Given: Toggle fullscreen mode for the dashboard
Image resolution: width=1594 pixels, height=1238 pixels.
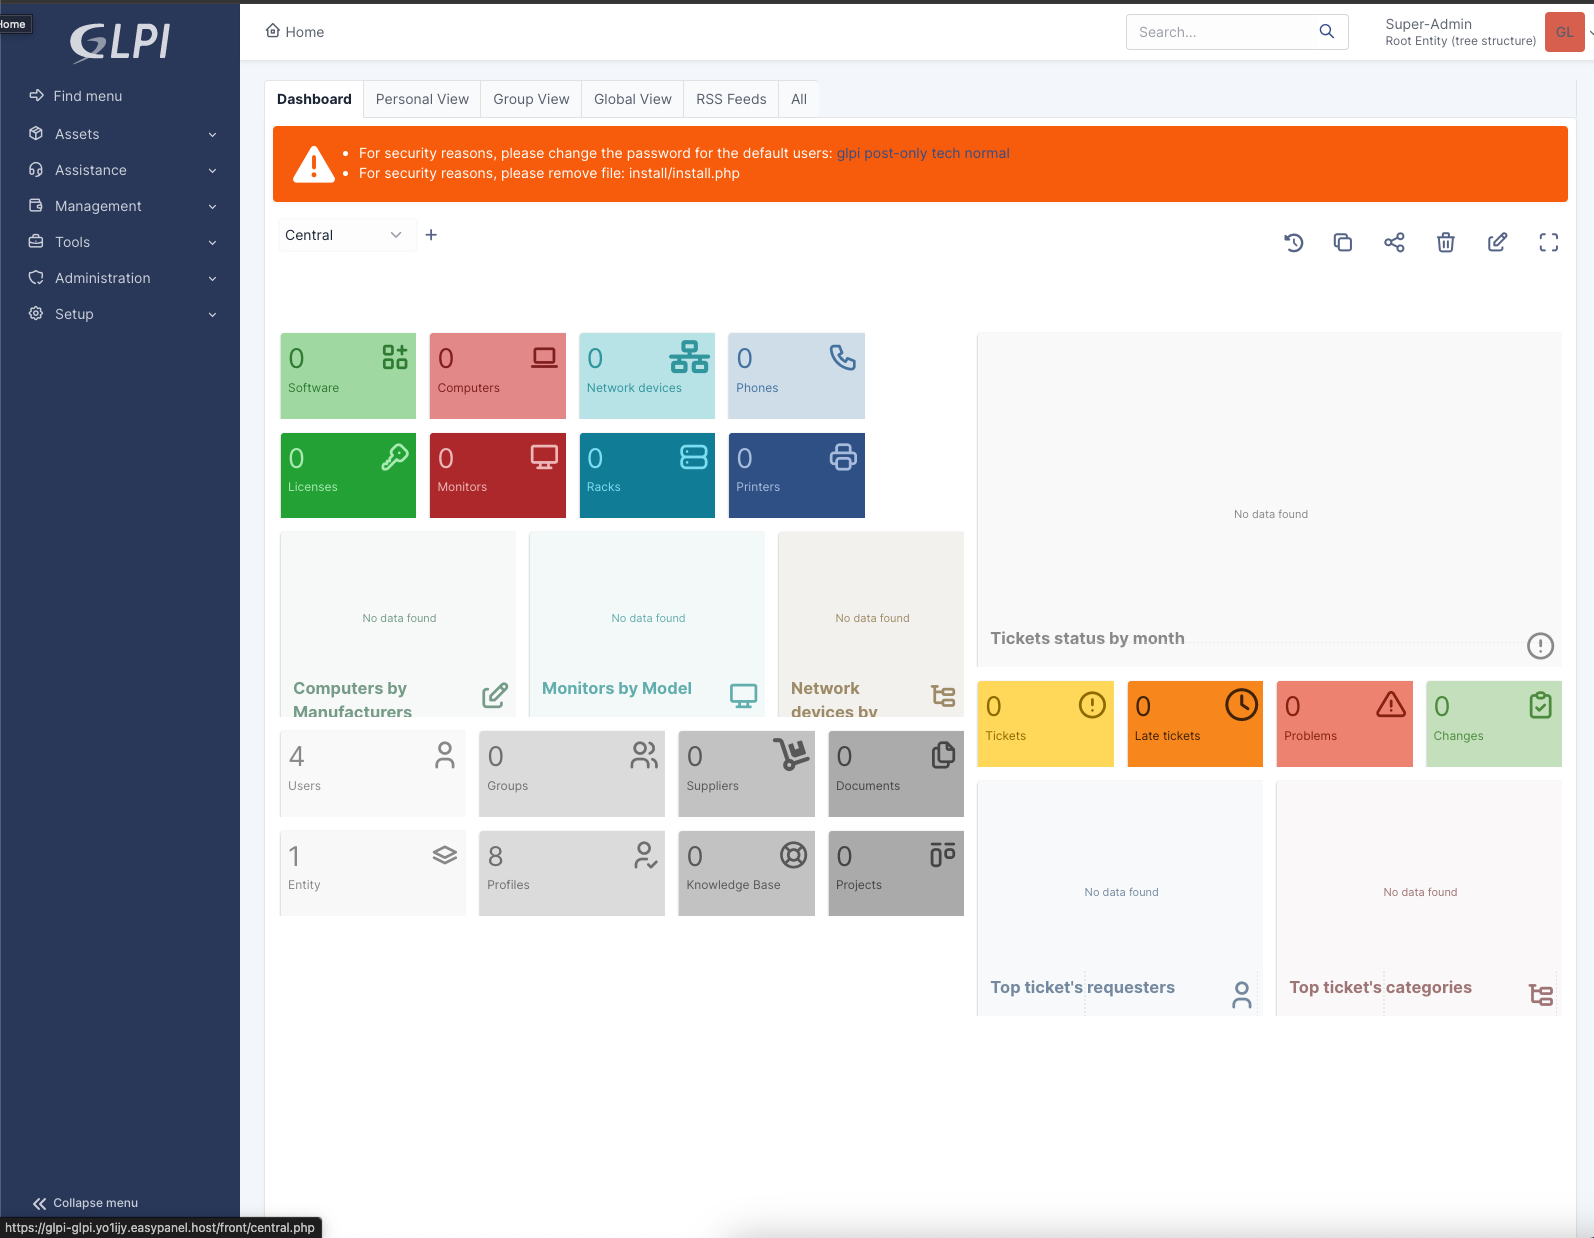Looking at the screenshot, I should pos(1548,242).
